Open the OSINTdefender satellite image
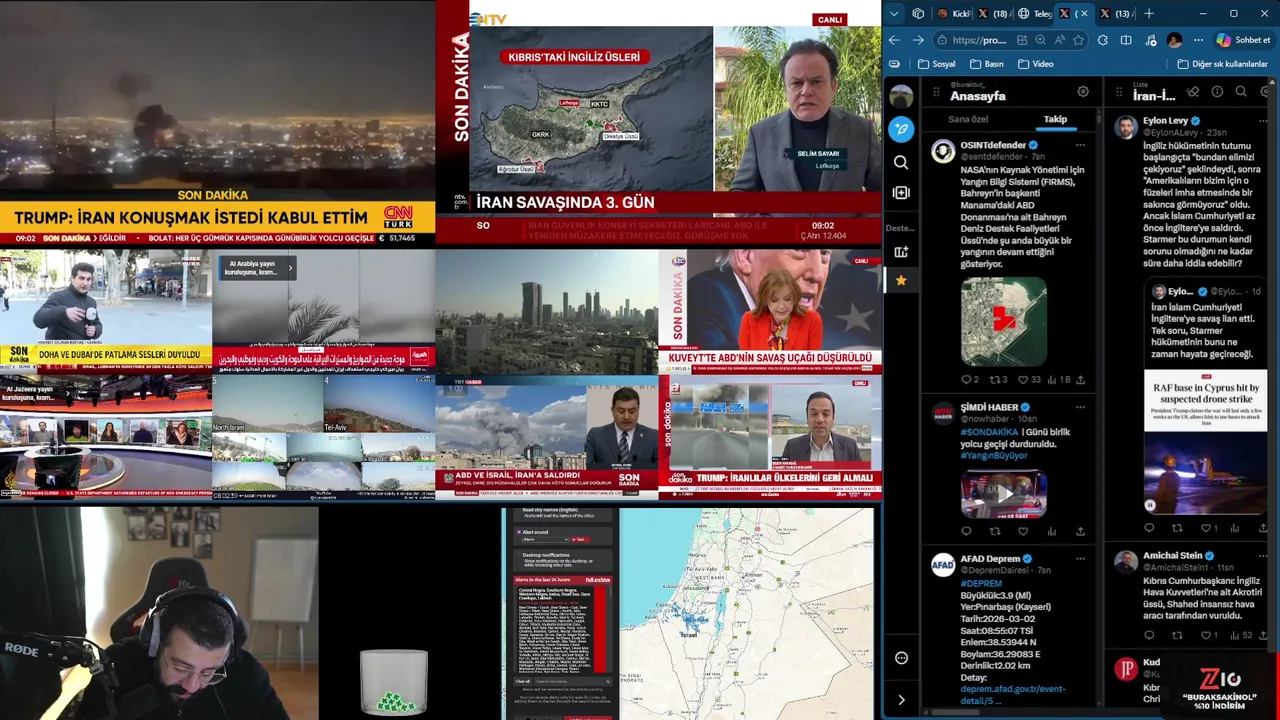Viewport: 1280px width, 720px height. point(1003,322)
